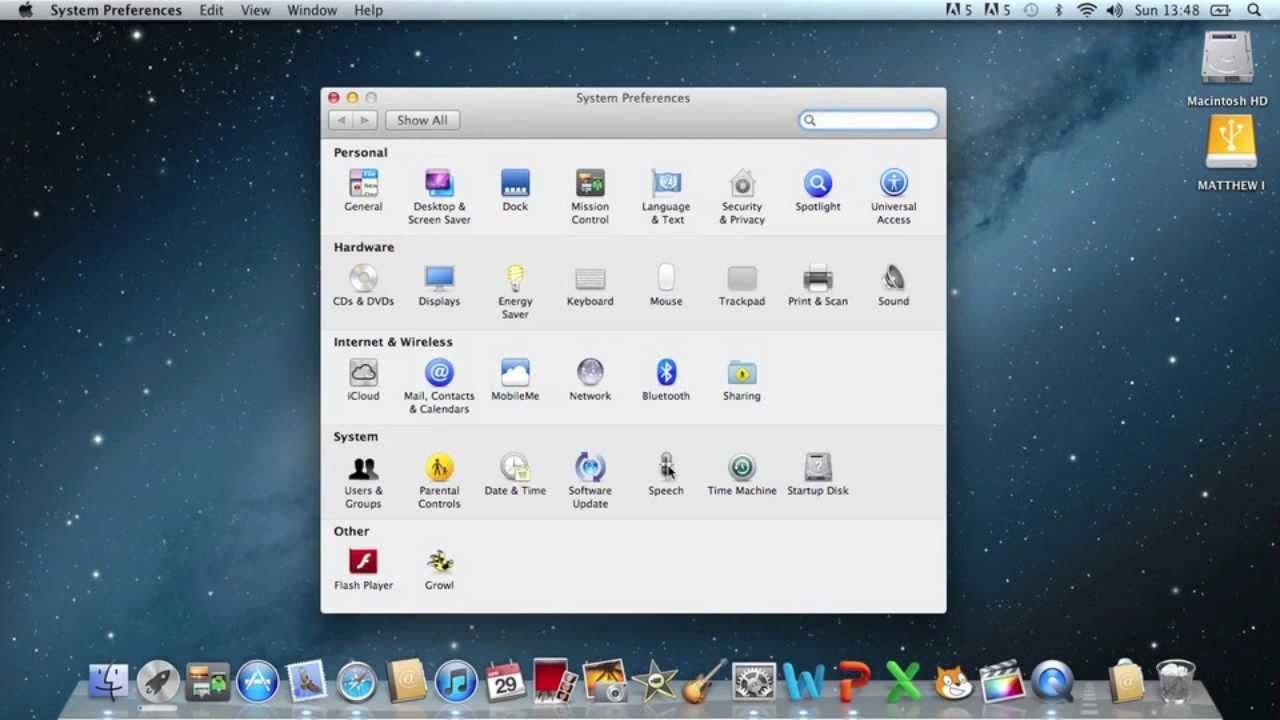Open the Edit menu

click(x=211, y=10)
